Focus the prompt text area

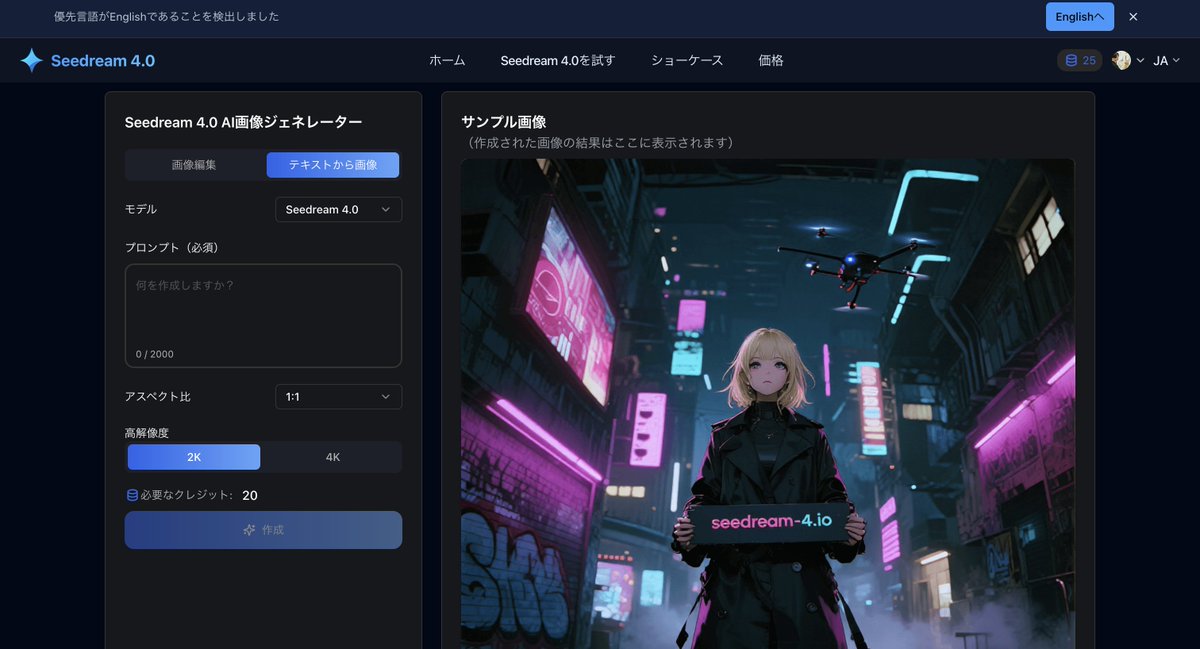point(263,316)
